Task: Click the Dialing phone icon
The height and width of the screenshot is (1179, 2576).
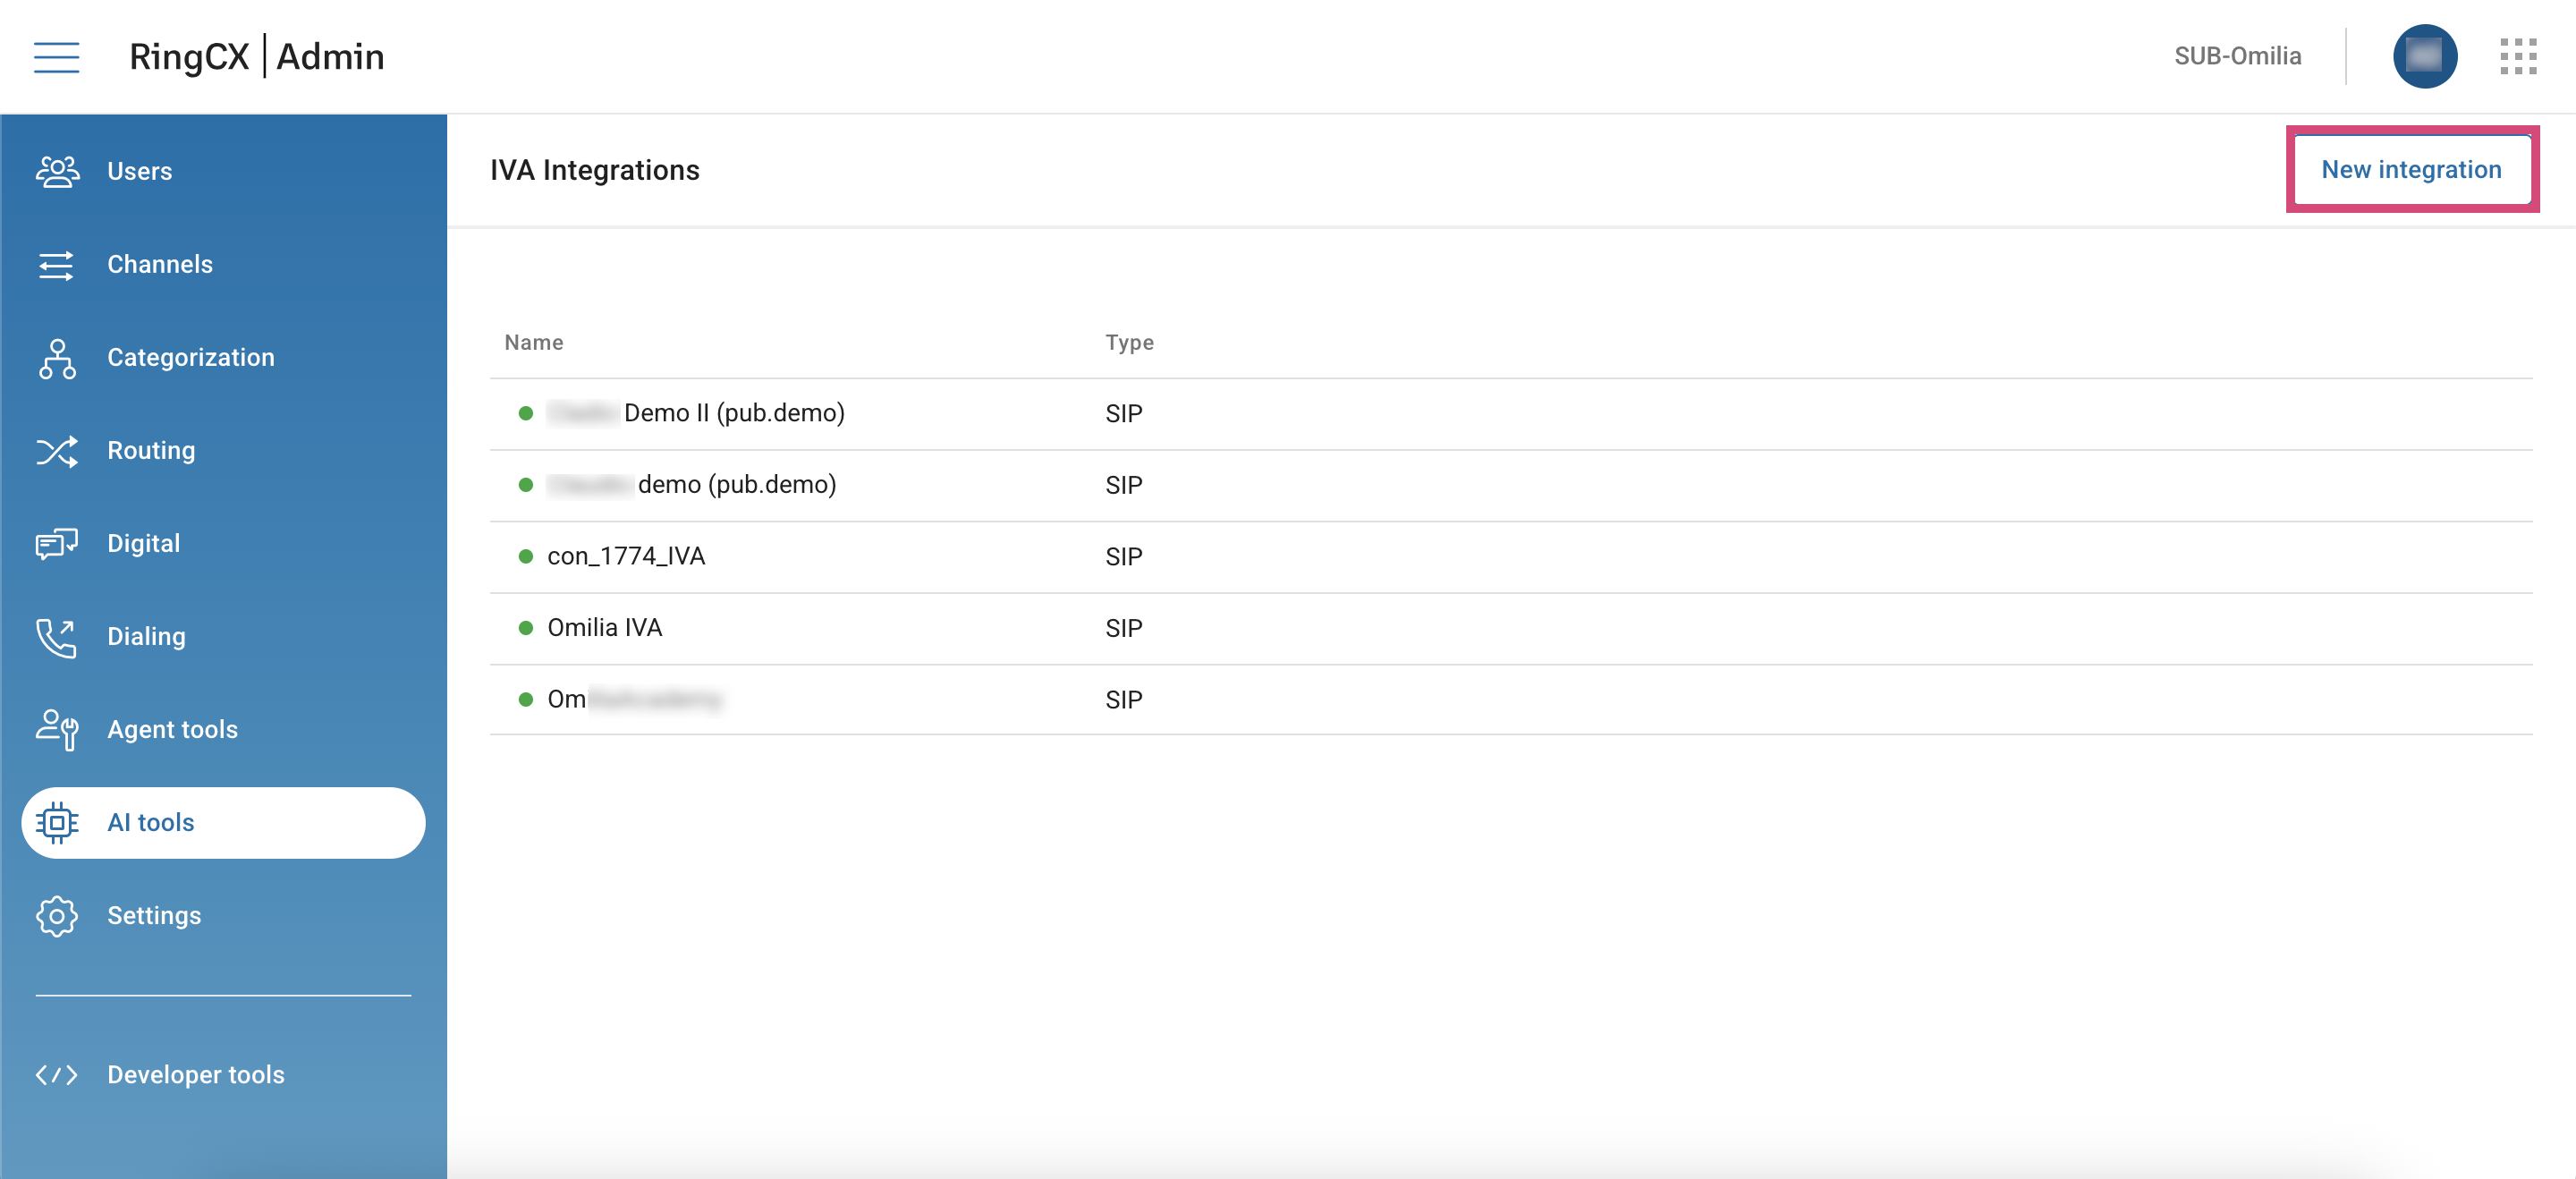Action: pyautogui.click(x=57, y=637)
